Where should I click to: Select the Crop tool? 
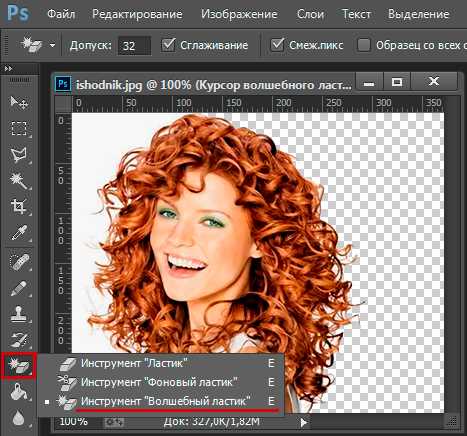(19, 207)
